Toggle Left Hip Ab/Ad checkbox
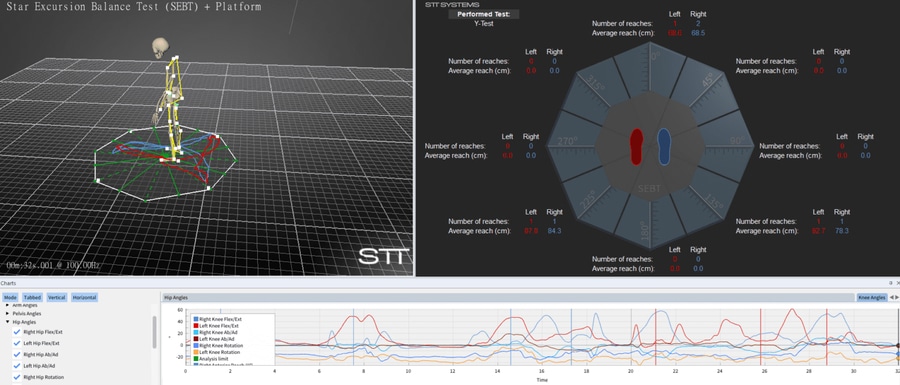The height and width of the screenshot is (385, 900). pyautogui.click(x=17, y=365)
